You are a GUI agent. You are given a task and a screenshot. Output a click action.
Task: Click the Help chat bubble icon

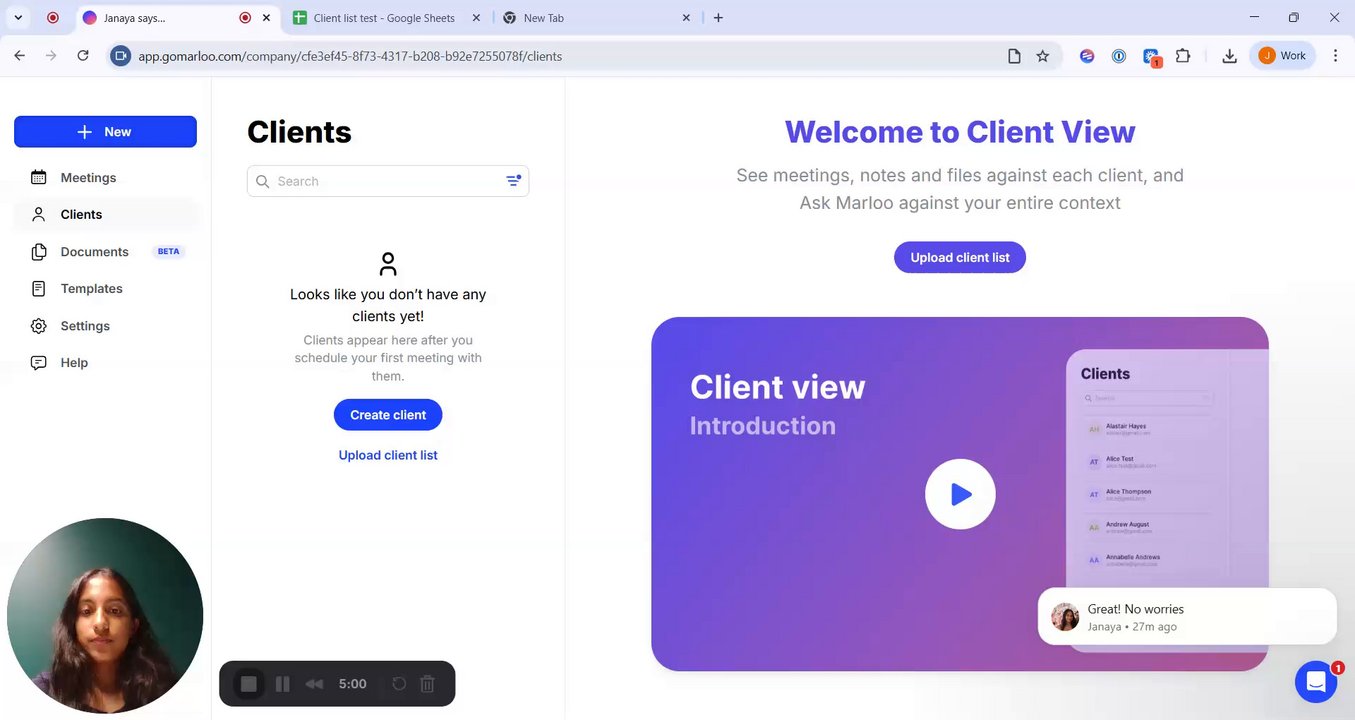(39, 363)
